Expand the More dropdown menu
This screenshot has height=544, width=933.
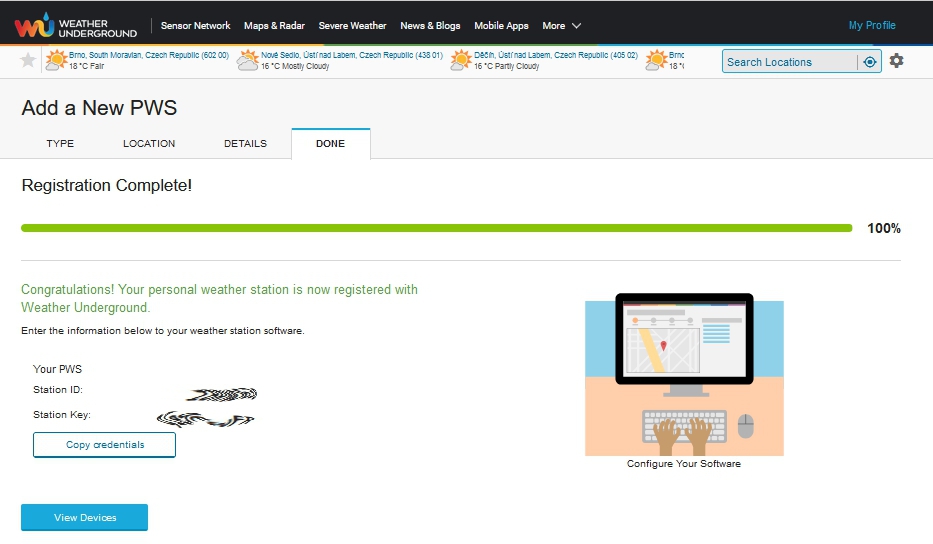click(x=561, y=26)
